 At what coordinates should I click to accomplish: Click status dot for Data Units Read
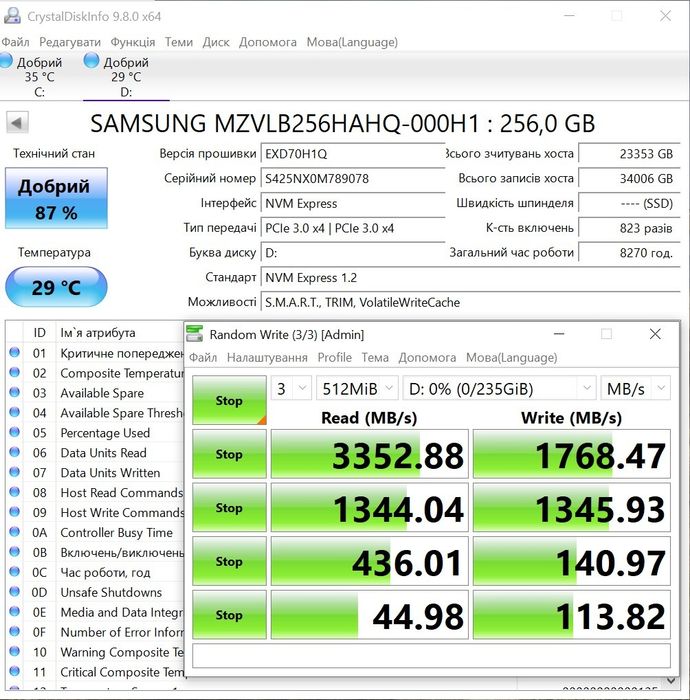click(14, 452)
